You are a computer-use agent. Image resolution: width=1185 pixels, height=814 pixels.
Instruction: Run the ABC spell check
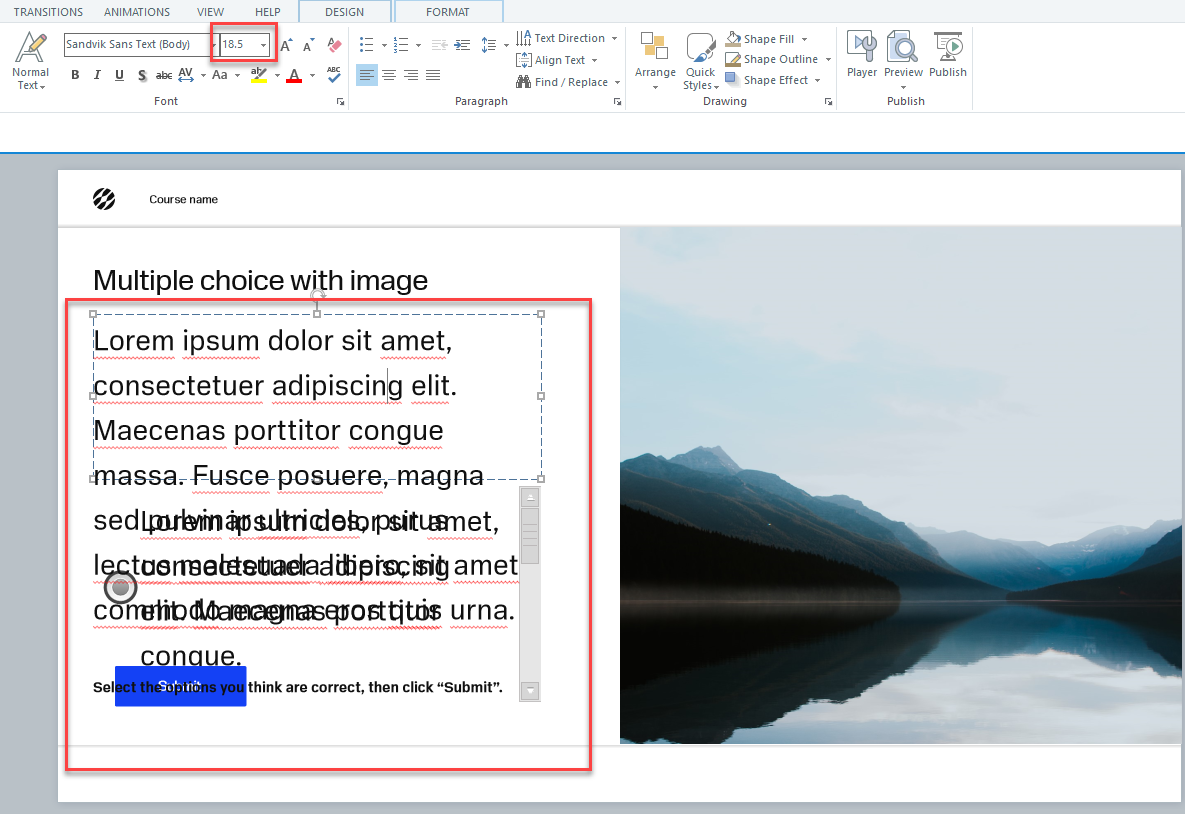click(x=334, y=74)
